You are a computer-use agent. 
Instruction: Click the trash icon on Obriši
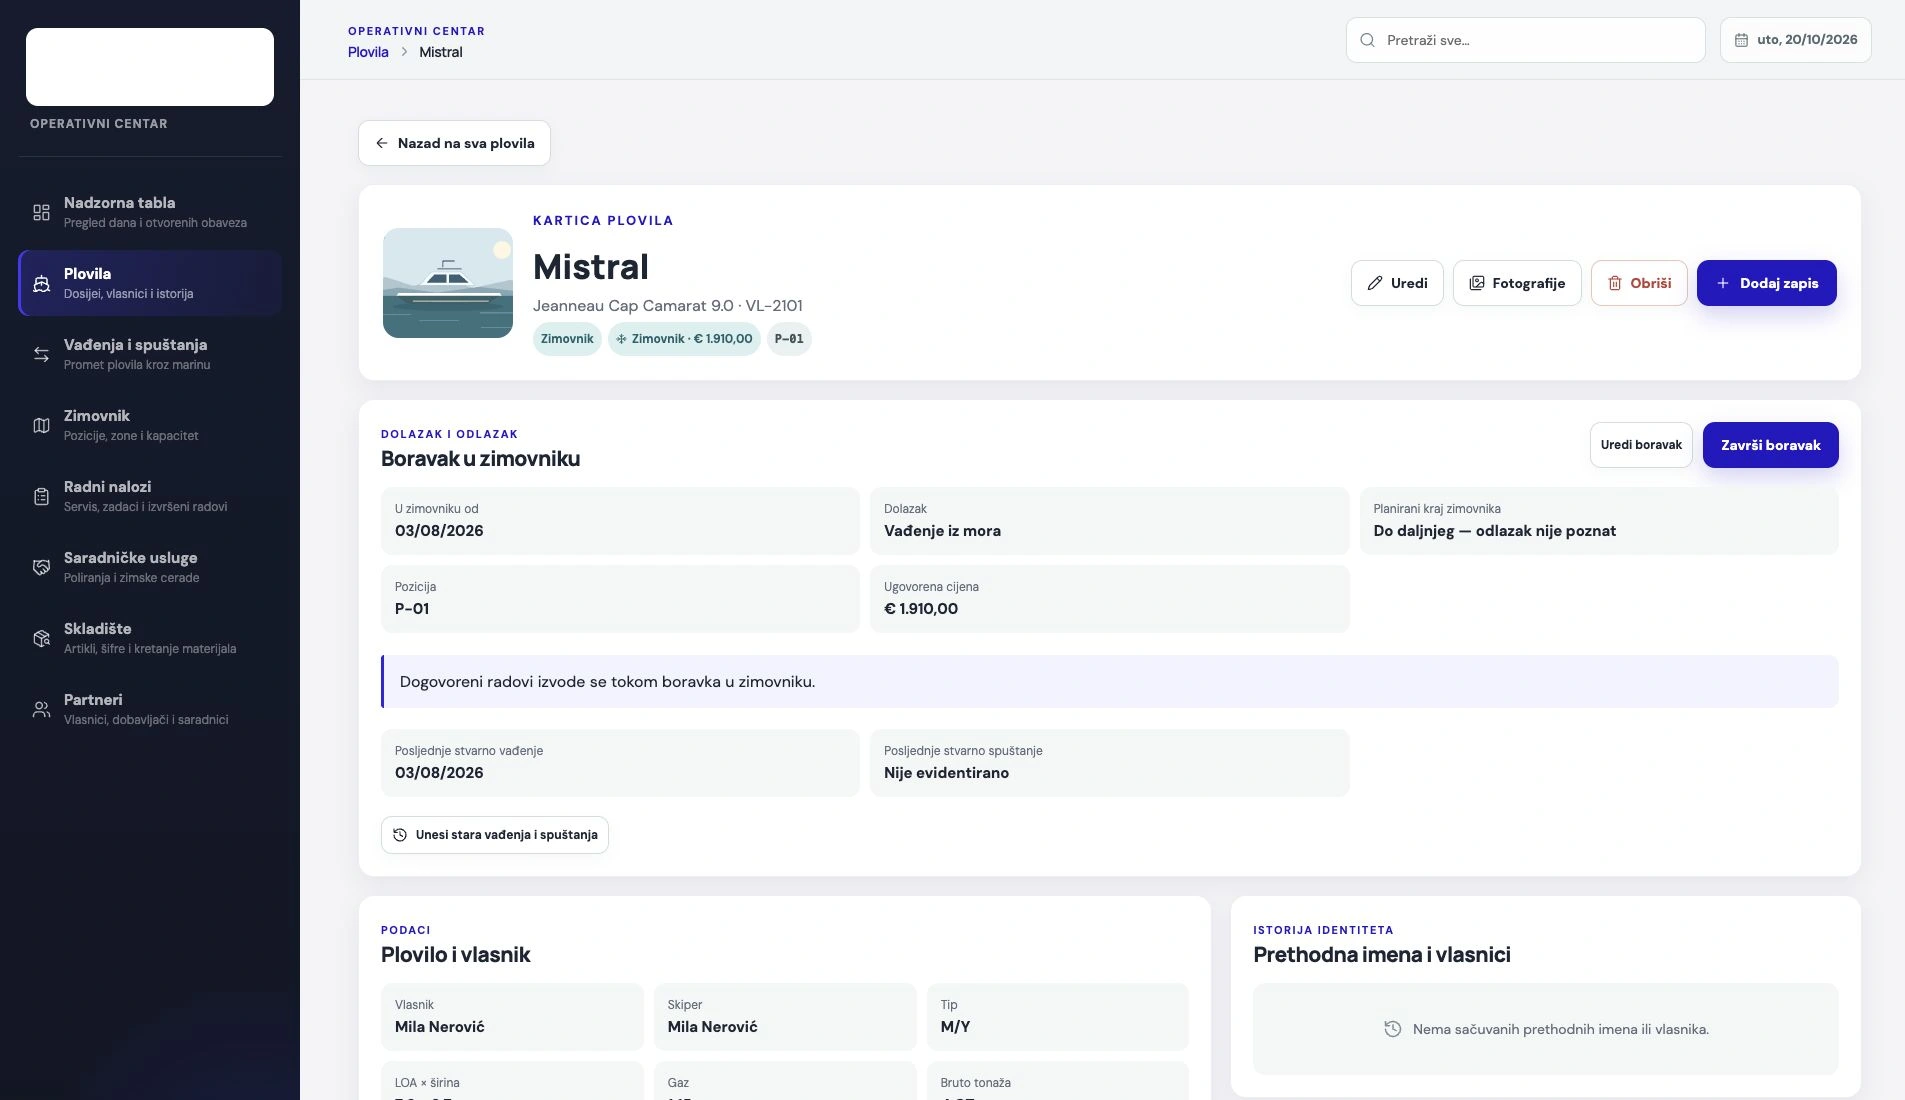coord(1614,283)
